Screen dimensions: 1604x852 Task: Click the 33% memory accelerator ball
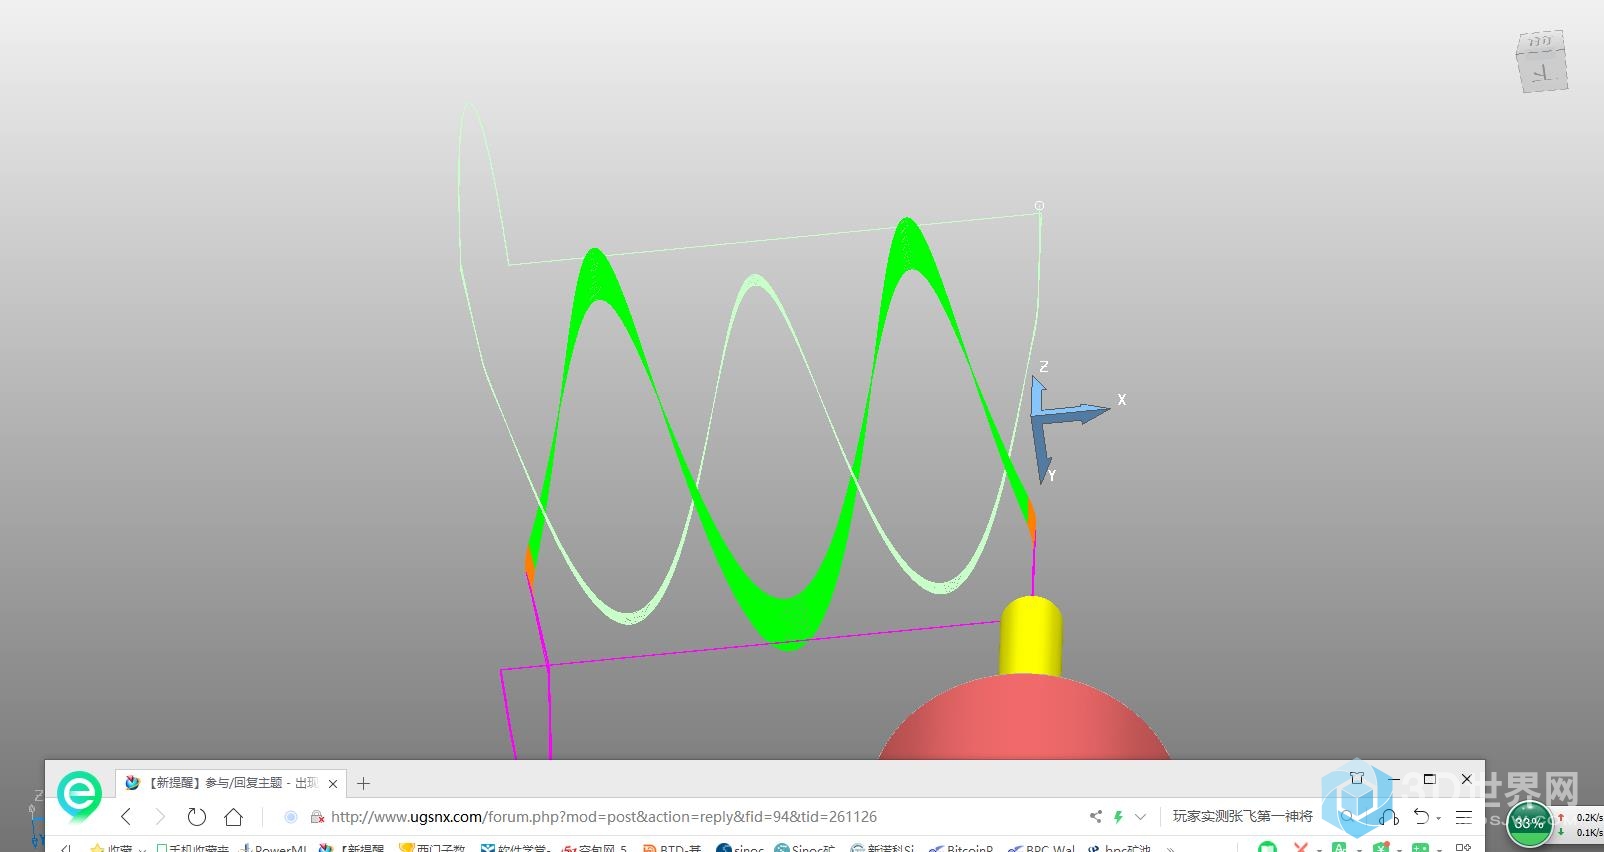tap(1528, 823)
